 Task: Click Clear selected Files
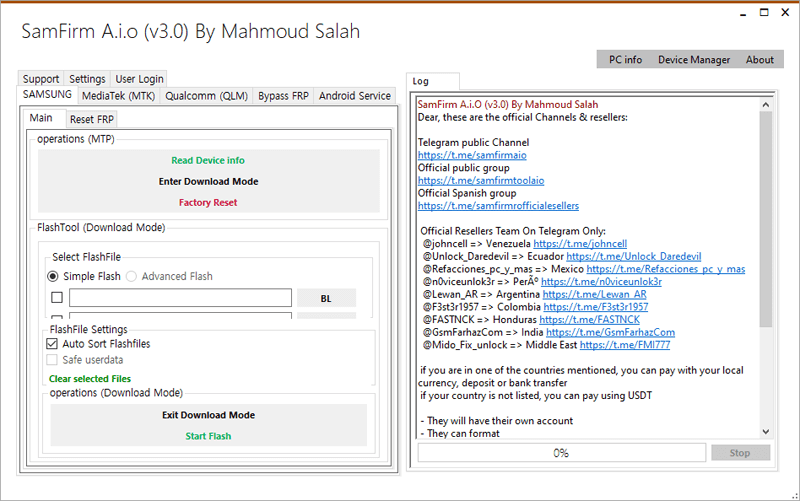90,379
